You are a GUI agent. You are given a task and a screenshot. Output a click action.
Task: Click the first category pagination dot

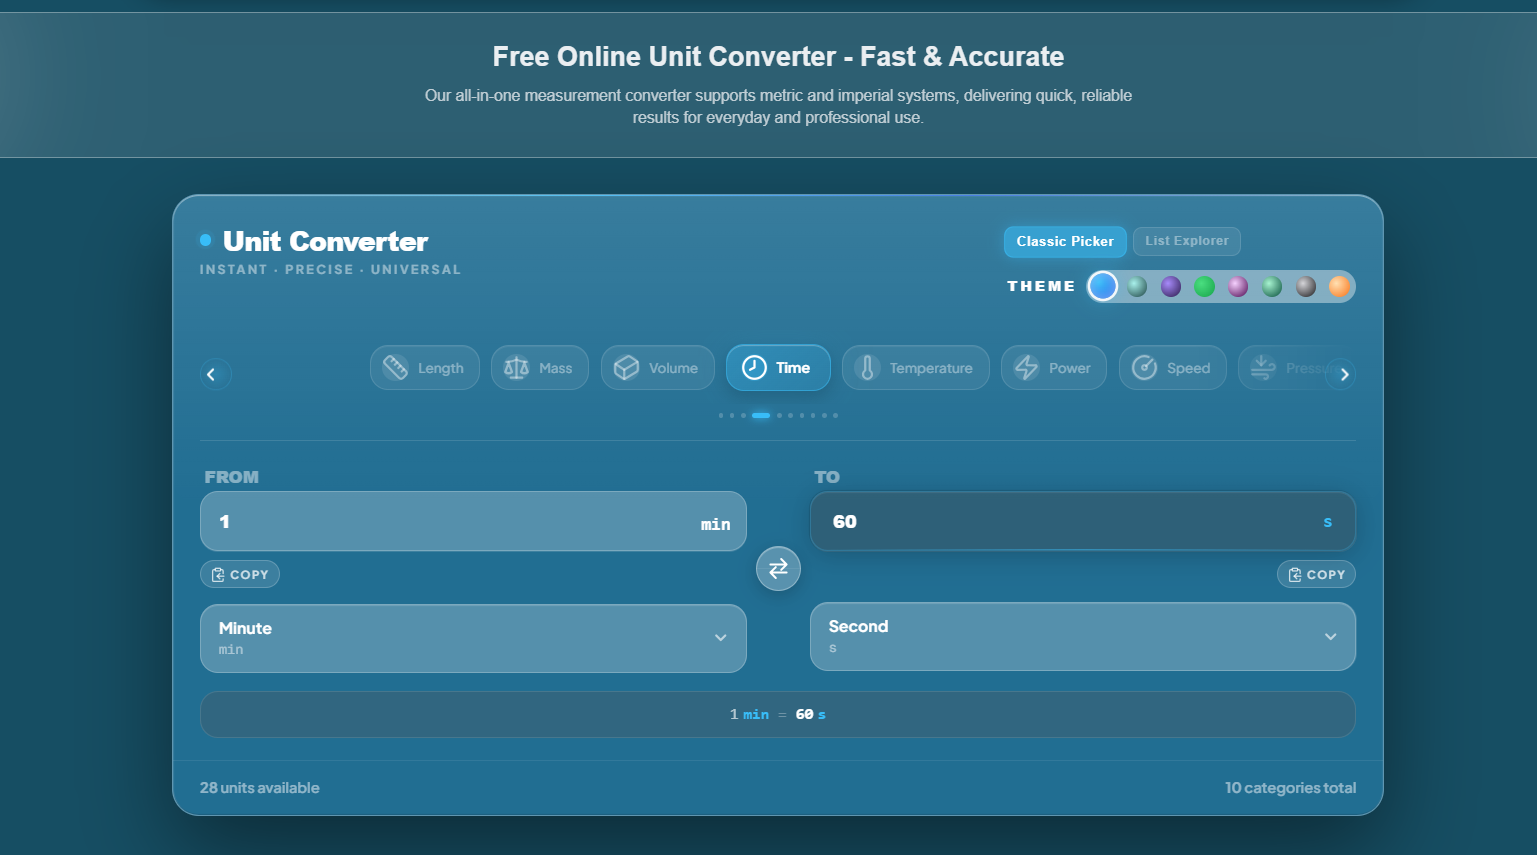[x=721, y=415]
